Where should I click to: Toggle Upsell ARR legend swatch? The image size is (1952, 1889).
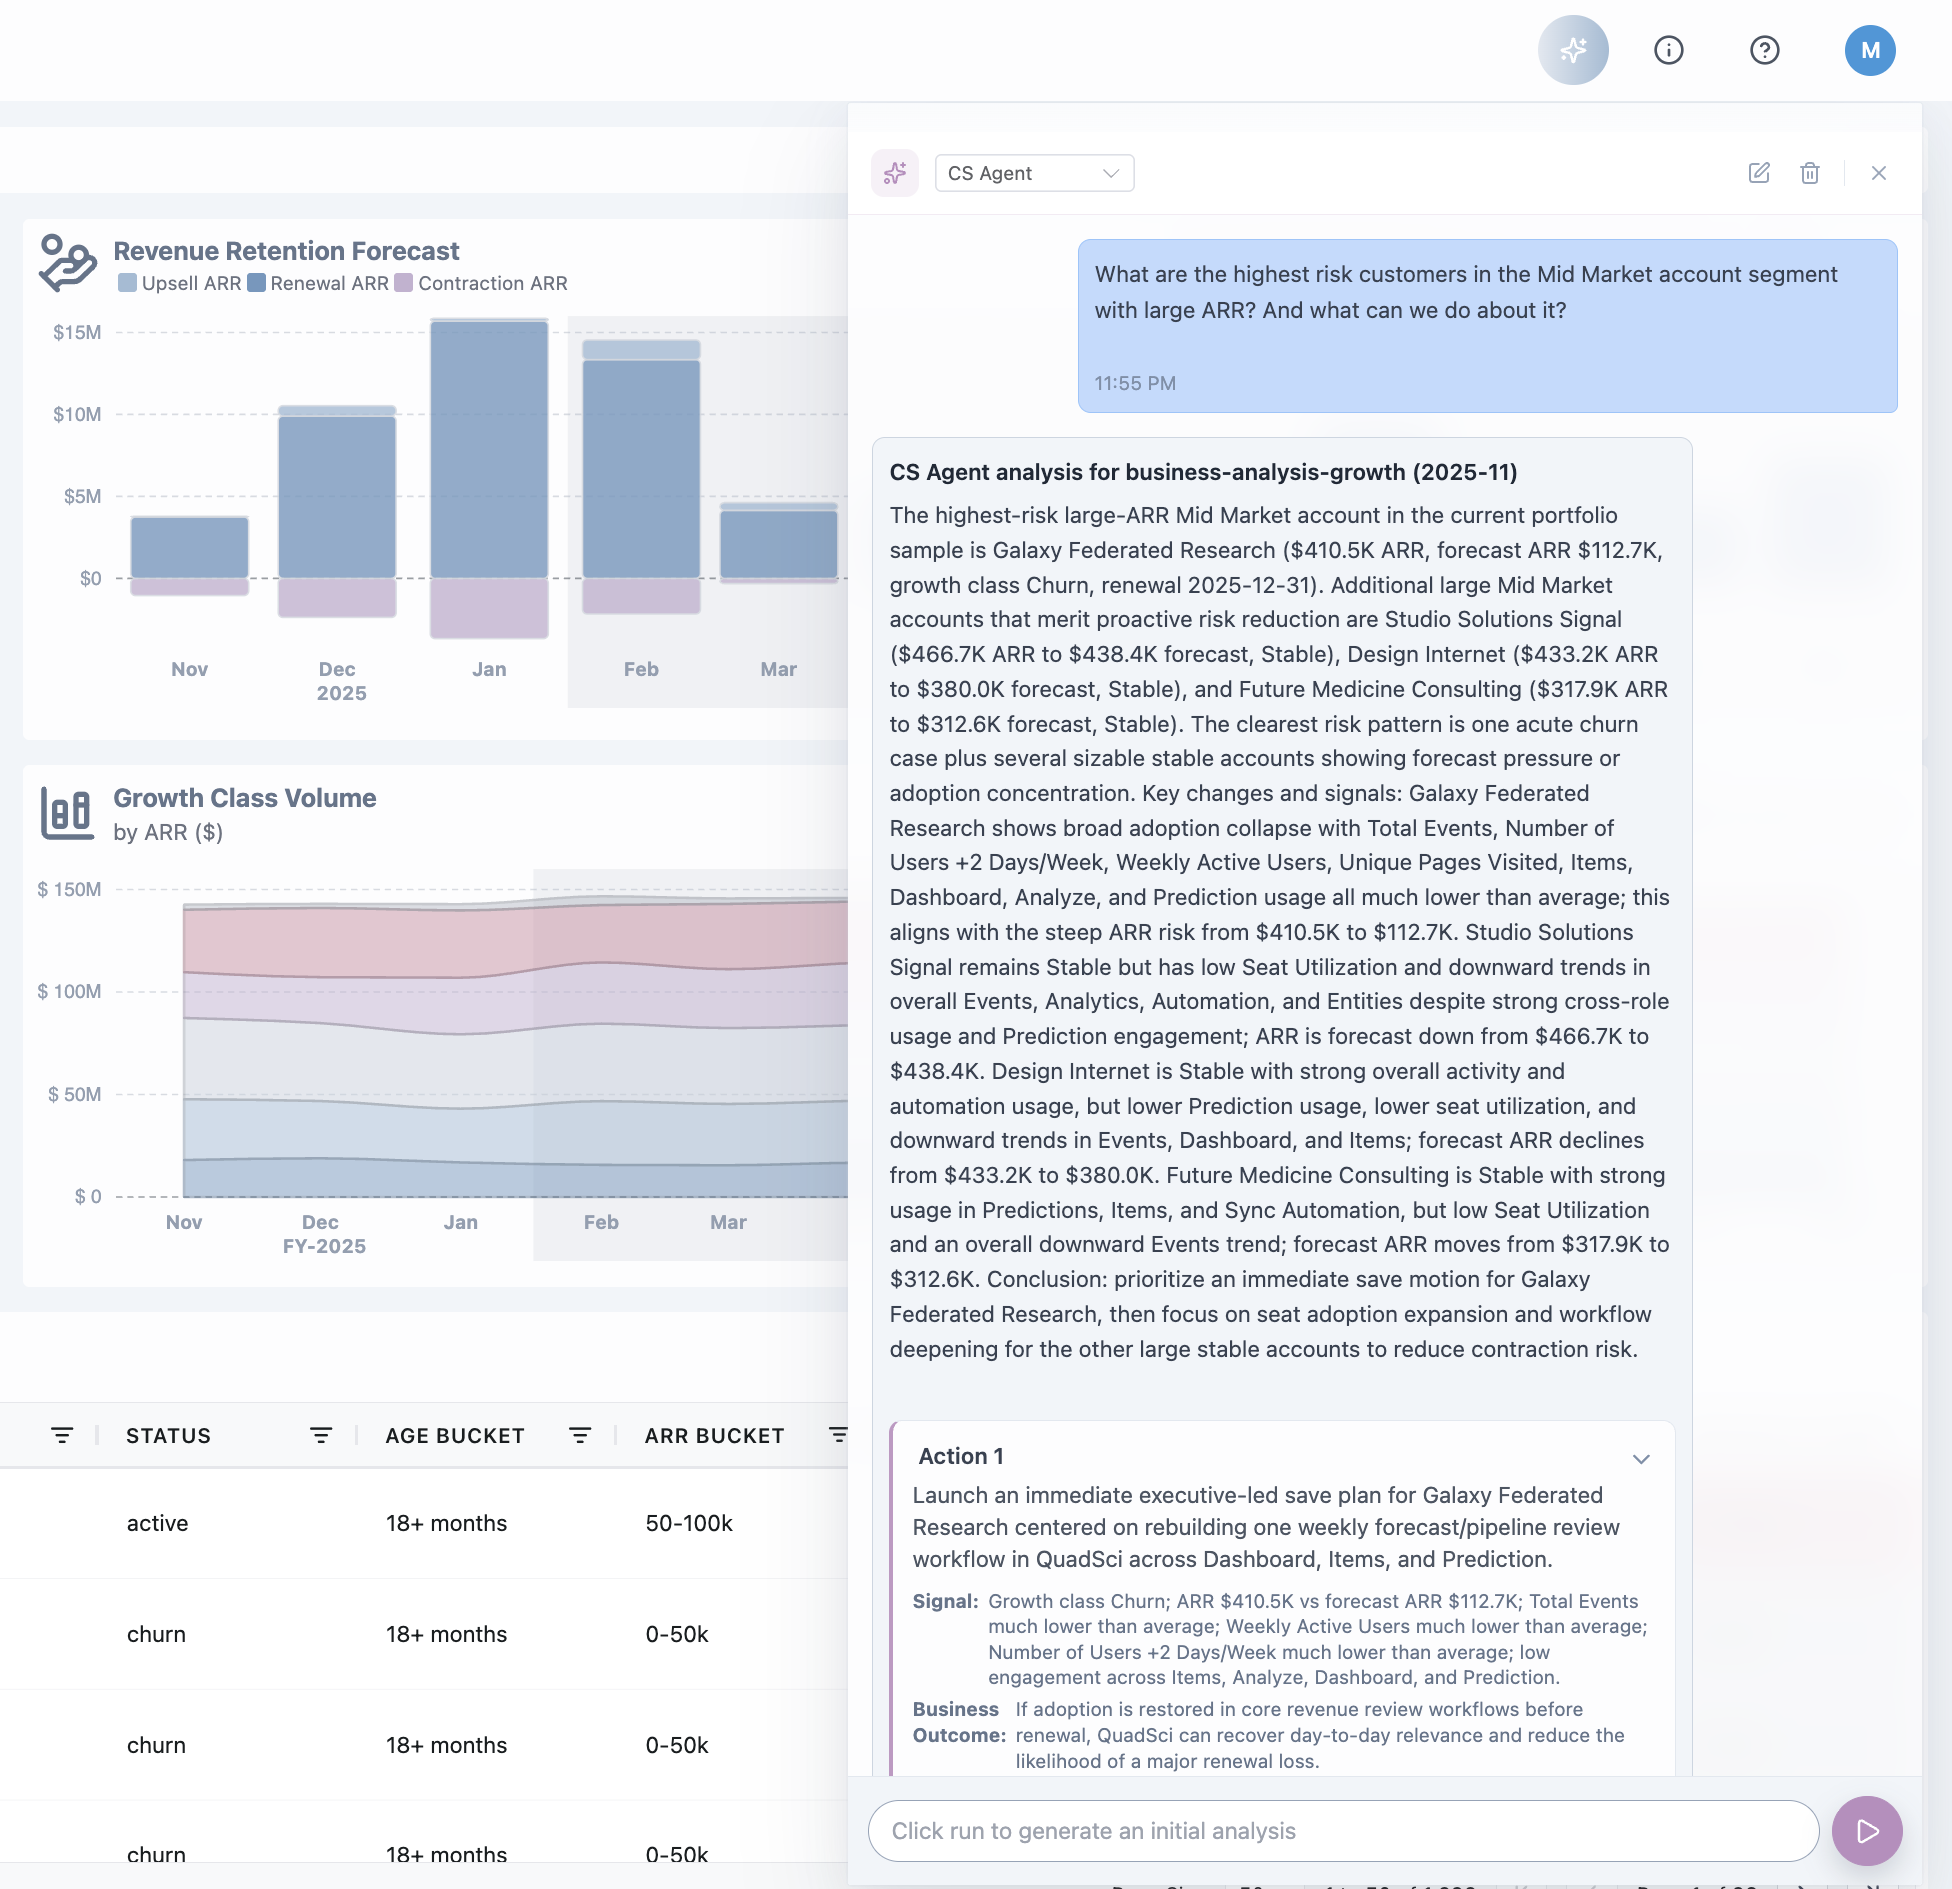pos(127,283)
